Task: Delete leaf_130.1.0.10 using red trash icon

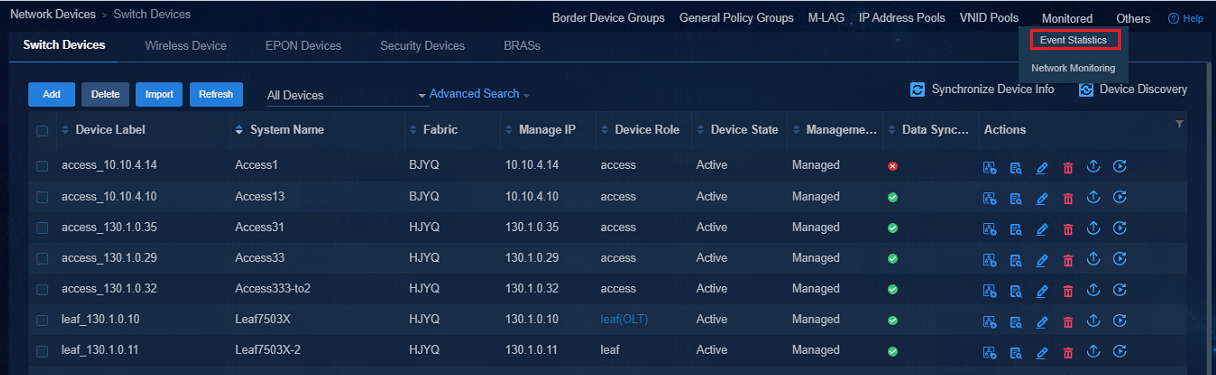Action: coord(1067,321)
